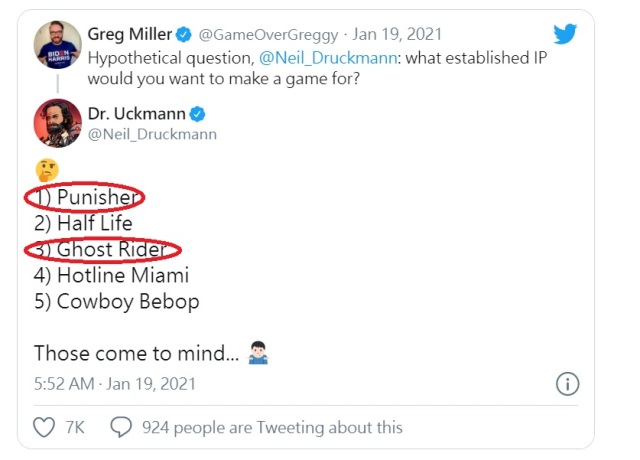Screen dimensions: 640x460
Task: Like the tweet with the heart icon
Action: pyautogui.click(x=44, y=427)
